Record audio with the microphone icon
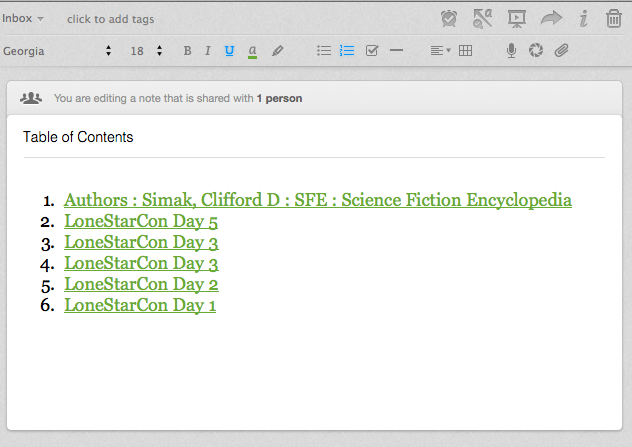The width and height of the screenshot is (632, 447). click(x=511, y=51)
